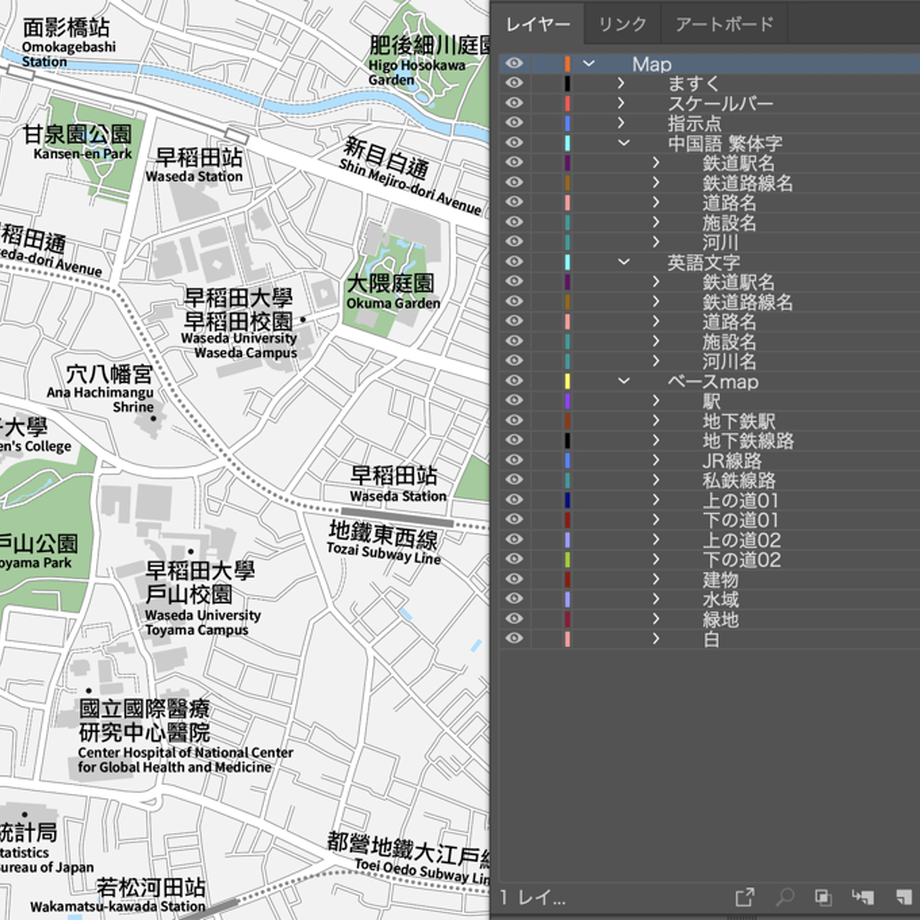Click the Tozai Subway Line label
Screen dimensions: 920x920
click(x=384, y=553)
